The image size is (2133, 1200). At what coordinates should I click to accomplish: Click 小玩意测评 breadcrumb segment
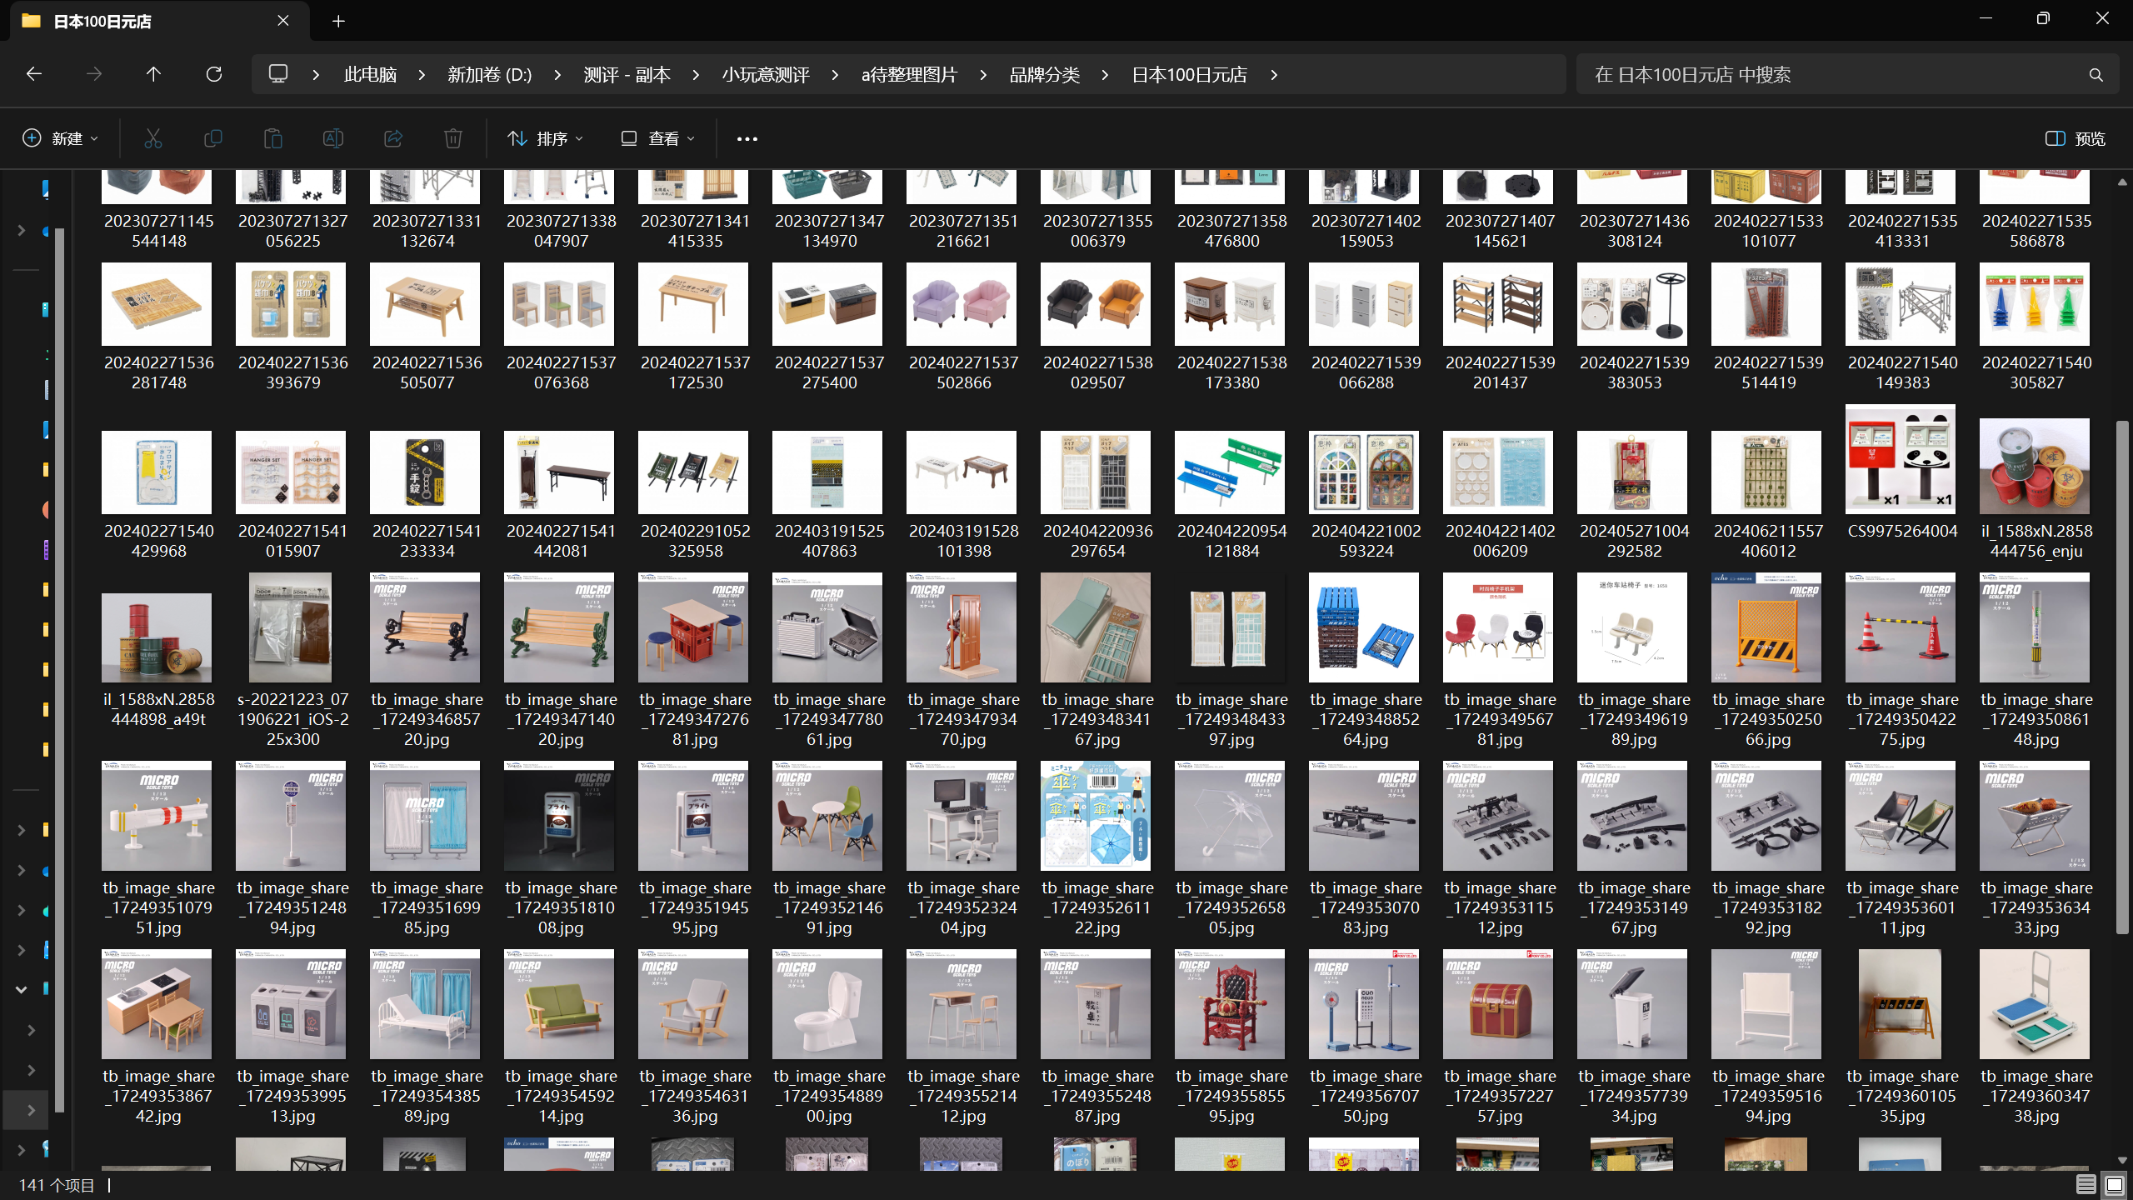765,75
